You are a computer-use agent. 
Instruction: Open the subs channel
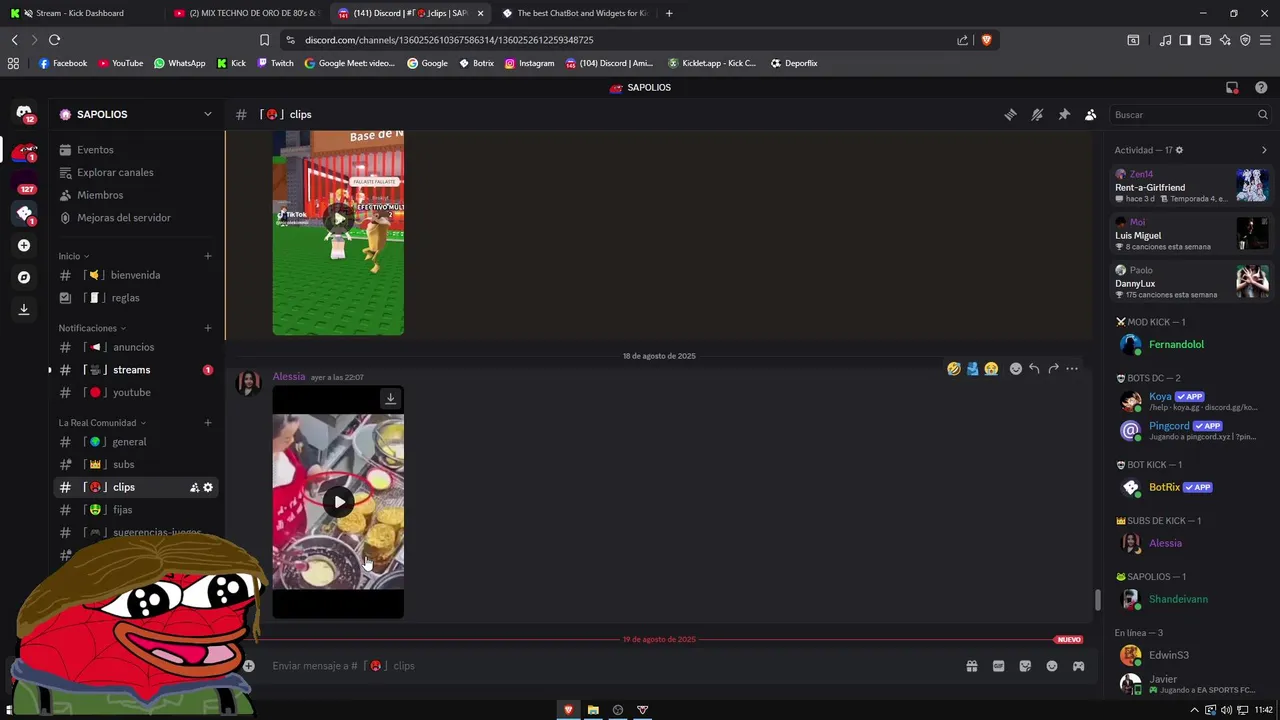coord(135,465)
